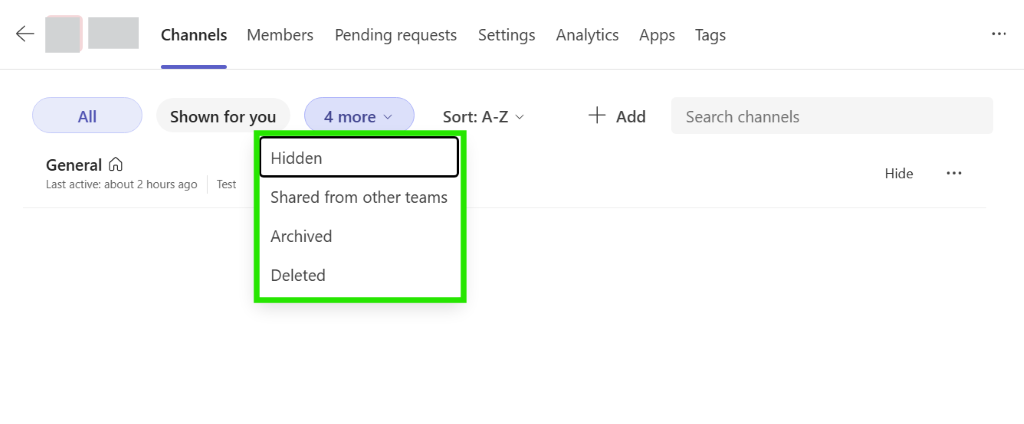
Task: Open the Pending requests tab
Action: pos(395,35)
